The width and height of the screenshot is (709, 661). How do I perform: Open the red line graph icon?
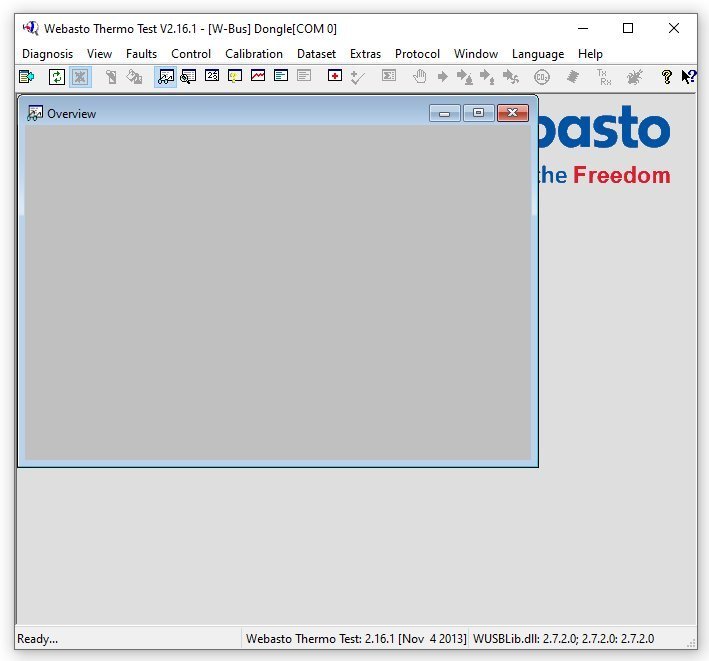click(258, 76)
